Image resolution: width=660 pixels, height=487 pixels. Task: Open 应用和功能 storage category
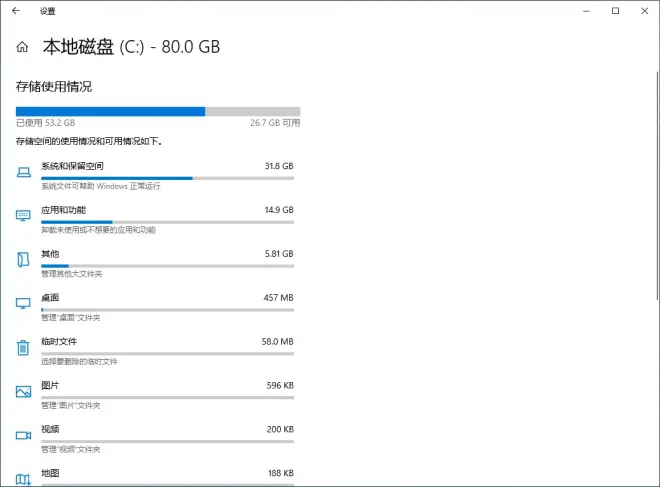64,210
